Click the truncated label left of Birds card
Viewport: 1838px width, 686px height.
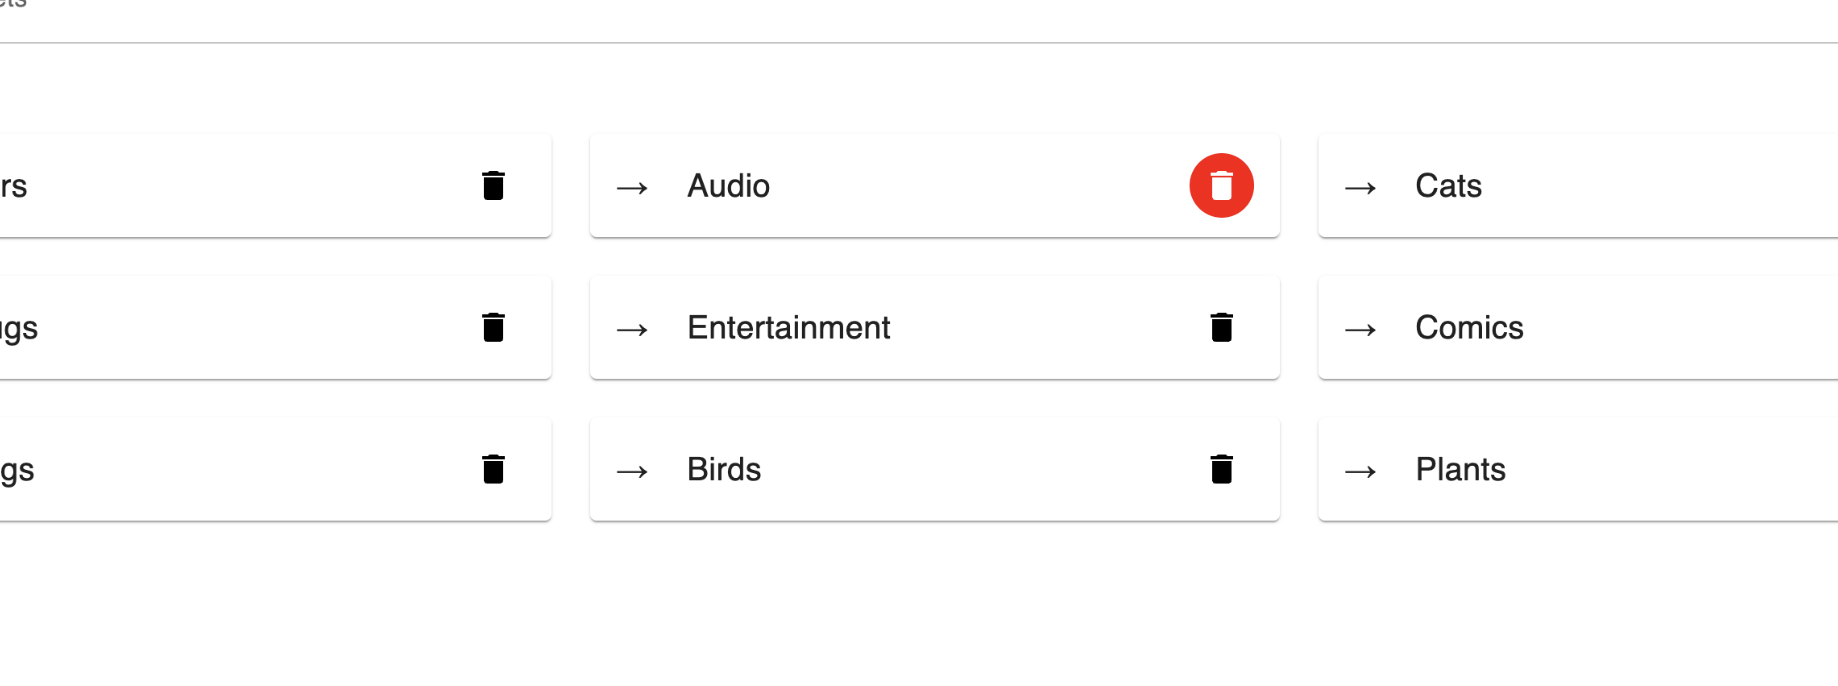coord(17,470)
